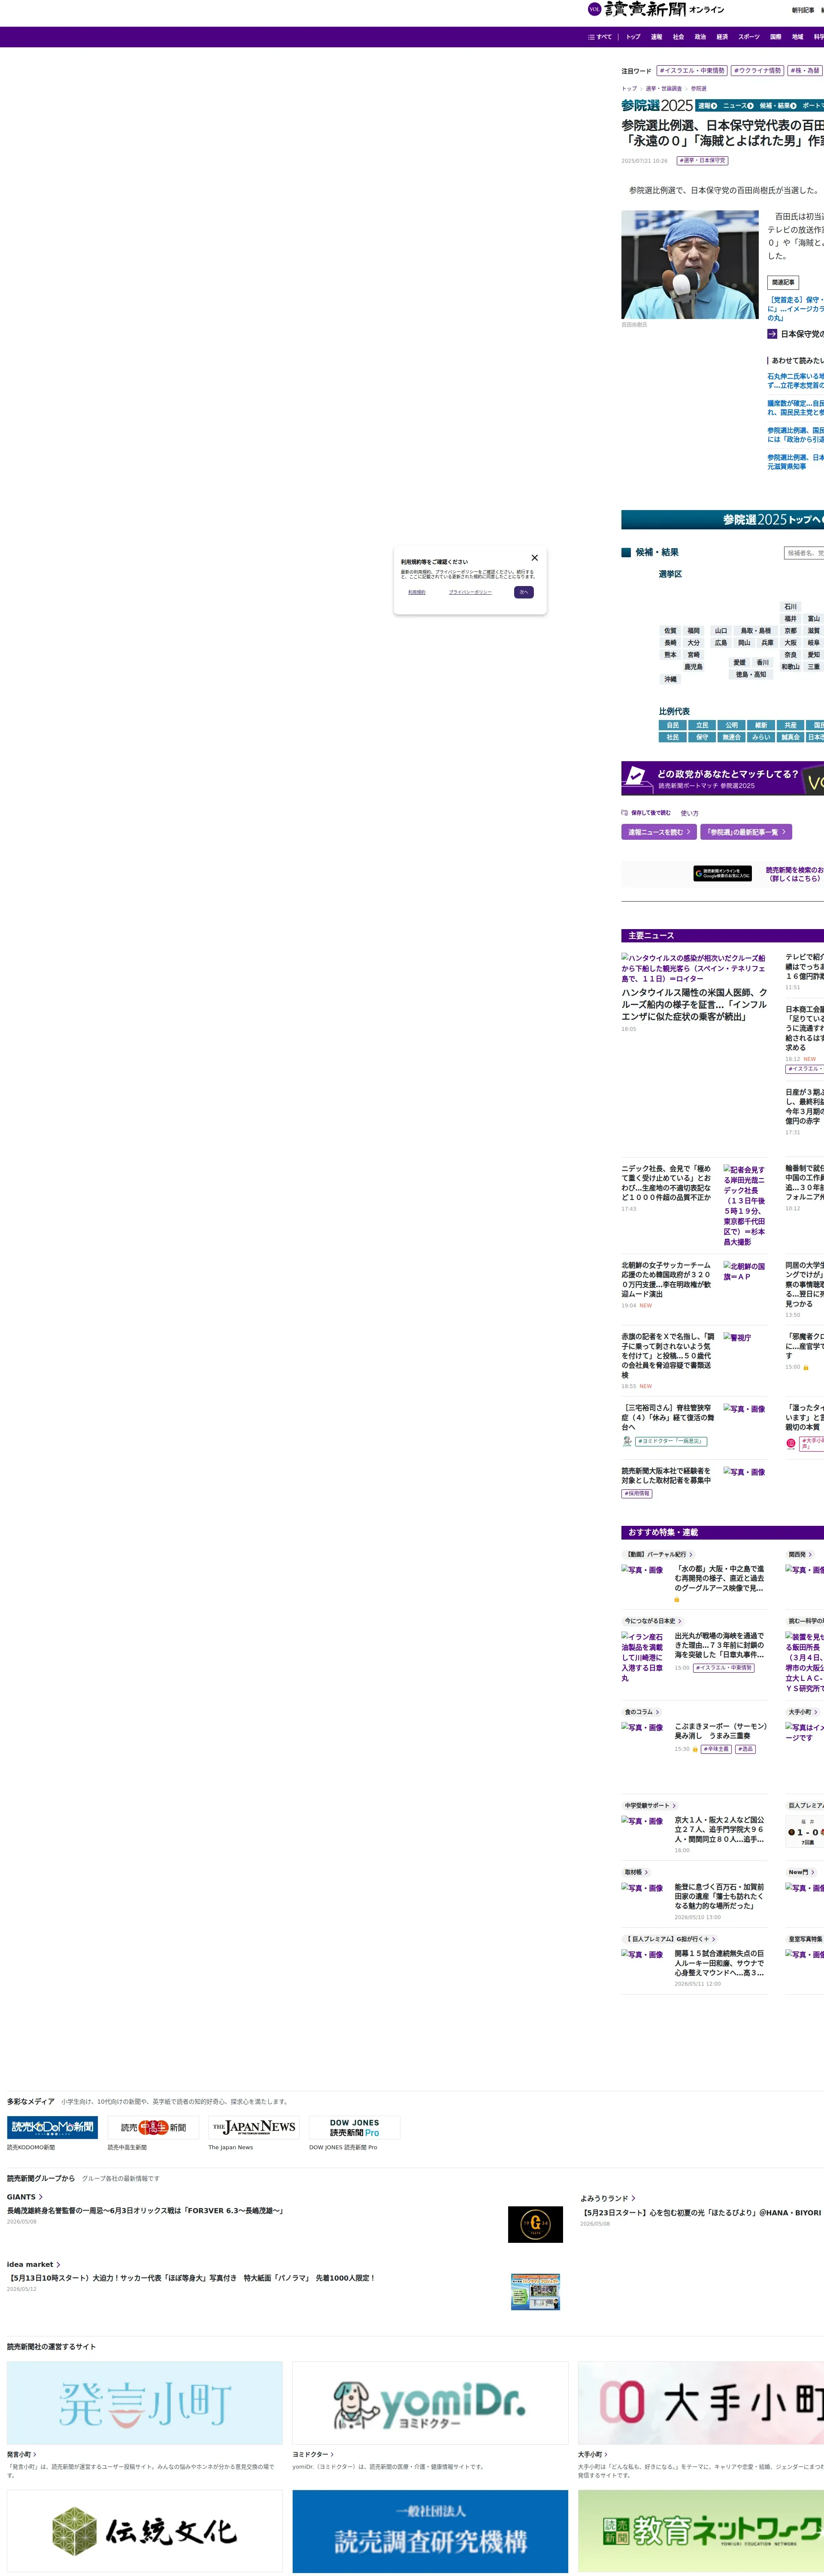Click the 読売KODOMO新聞 logo
Image resolution: width=824 pixels, height=2576 pixels.
coord(53,2127)
